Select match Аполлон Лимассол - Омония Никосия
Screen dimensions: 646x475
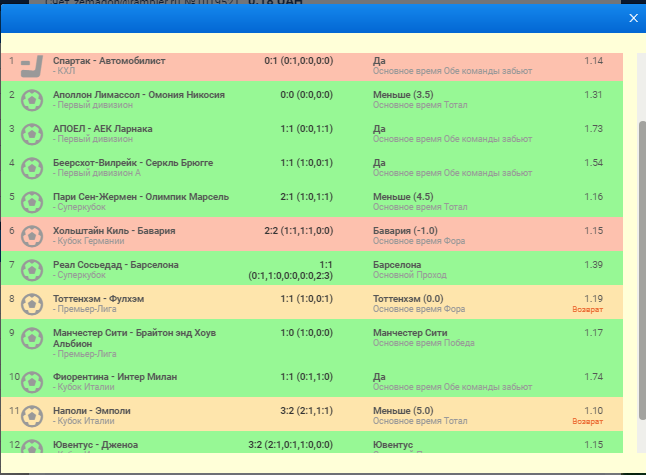139,95
